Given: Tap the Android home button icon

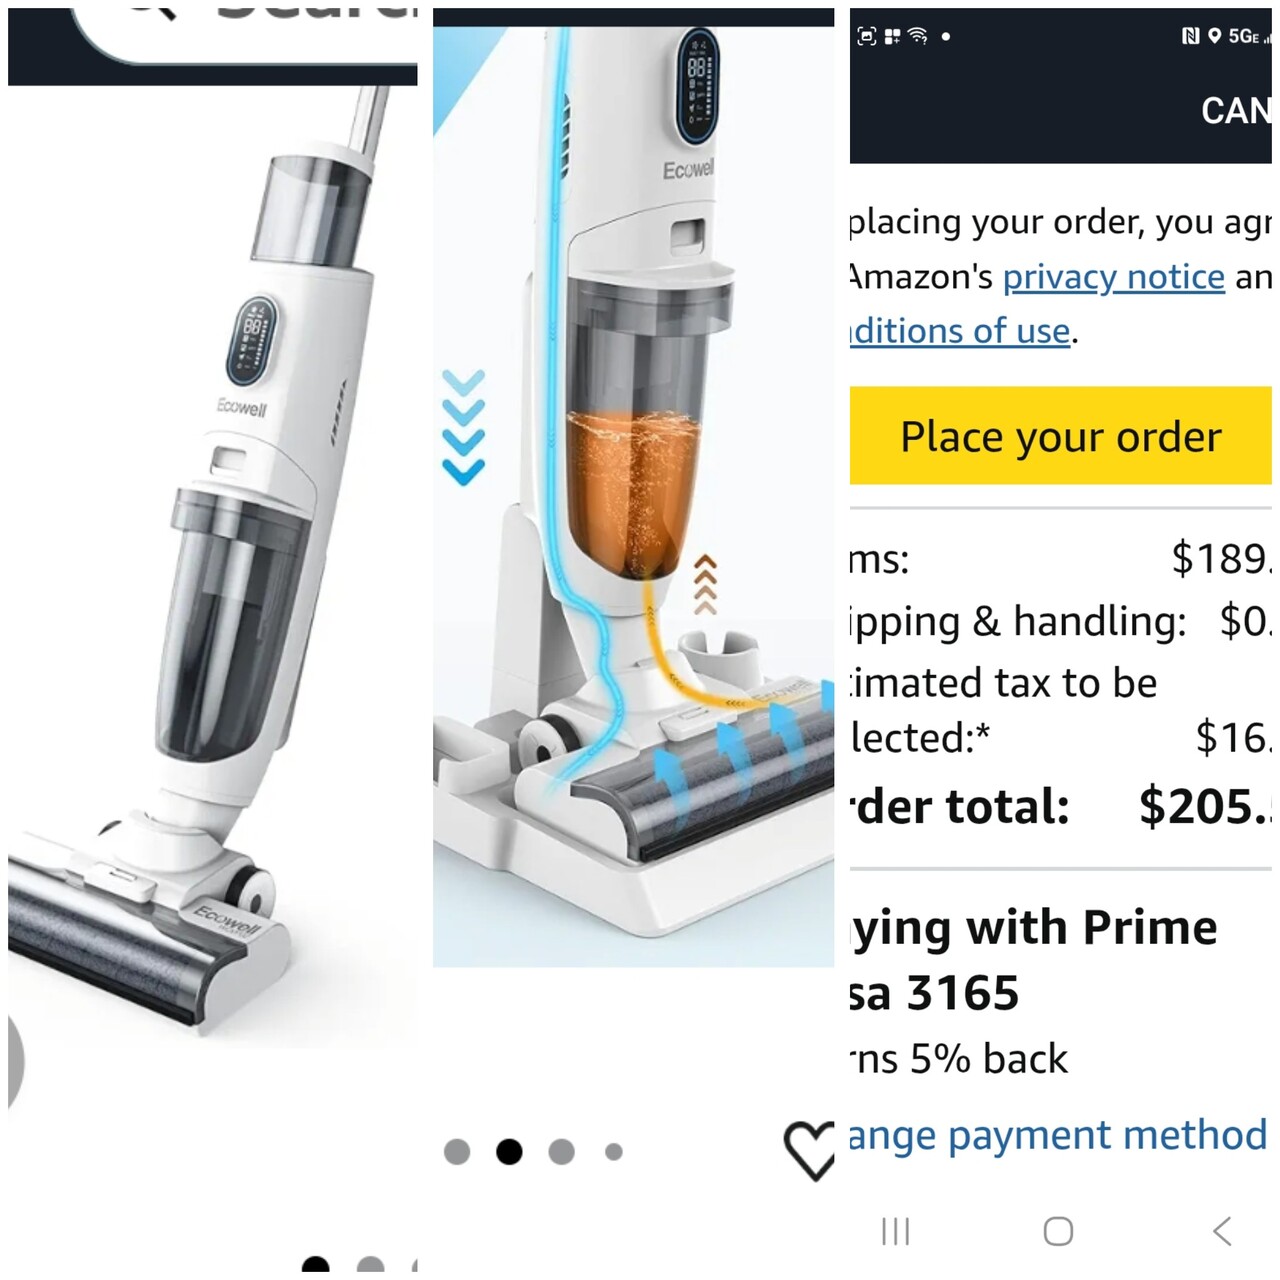Looking at the screenshot, I should (1058, 1231).
